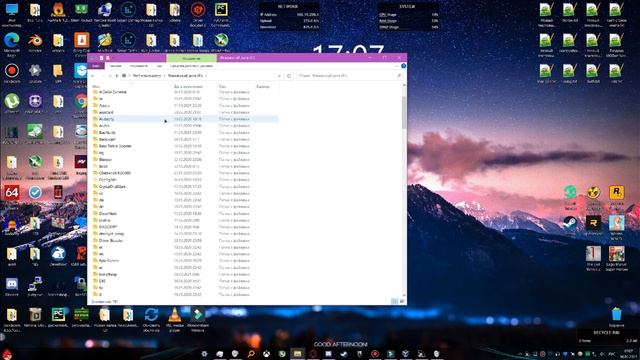Open the Средства работы с дисками tab
640x360 pixels.
[191, 66]
